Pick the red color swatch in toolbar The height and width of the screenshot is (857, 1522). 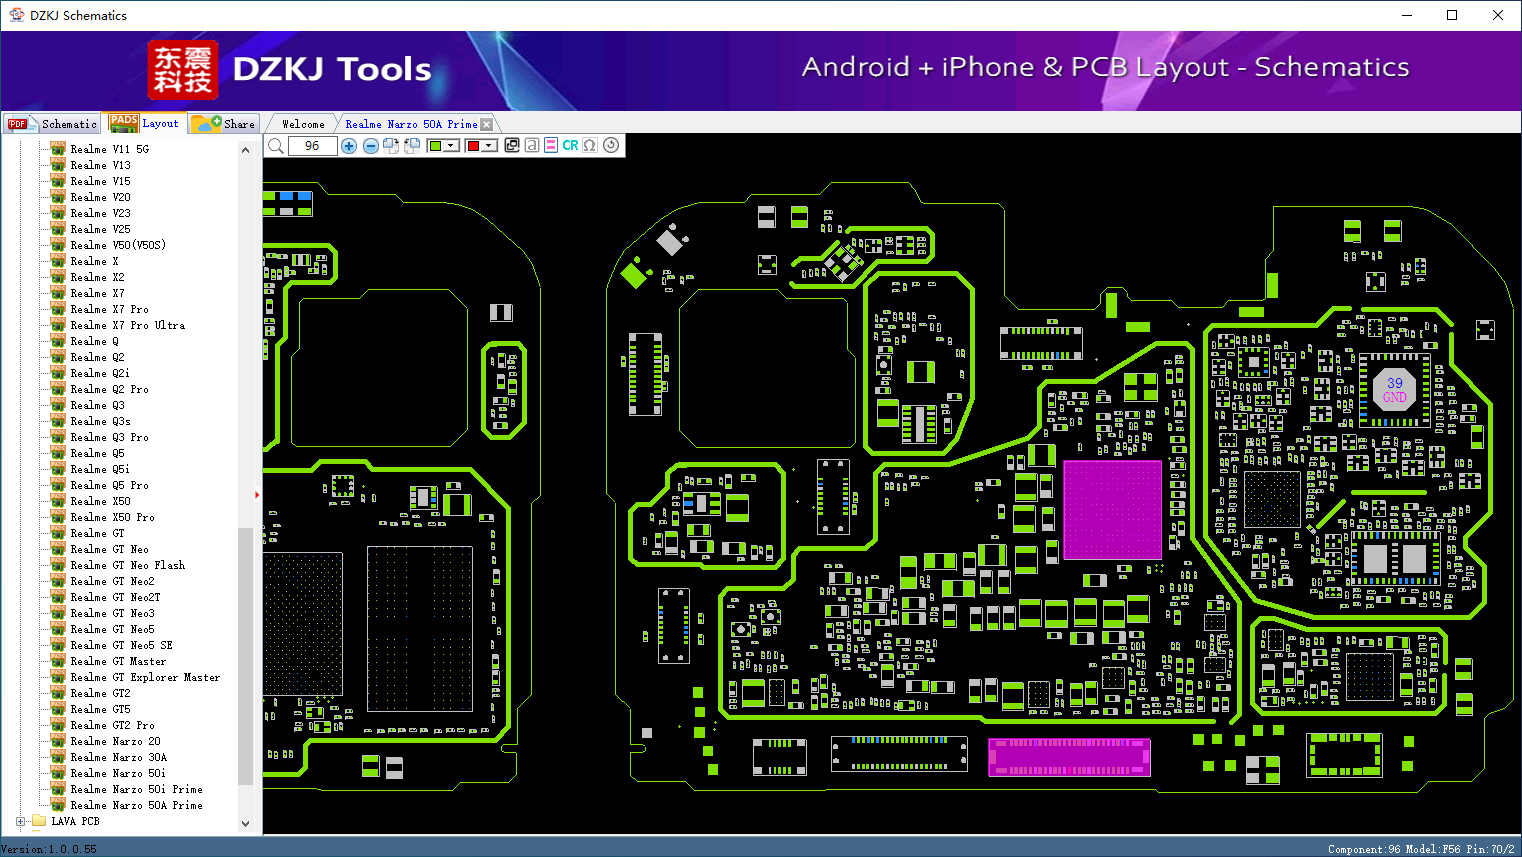coord(473,146)
